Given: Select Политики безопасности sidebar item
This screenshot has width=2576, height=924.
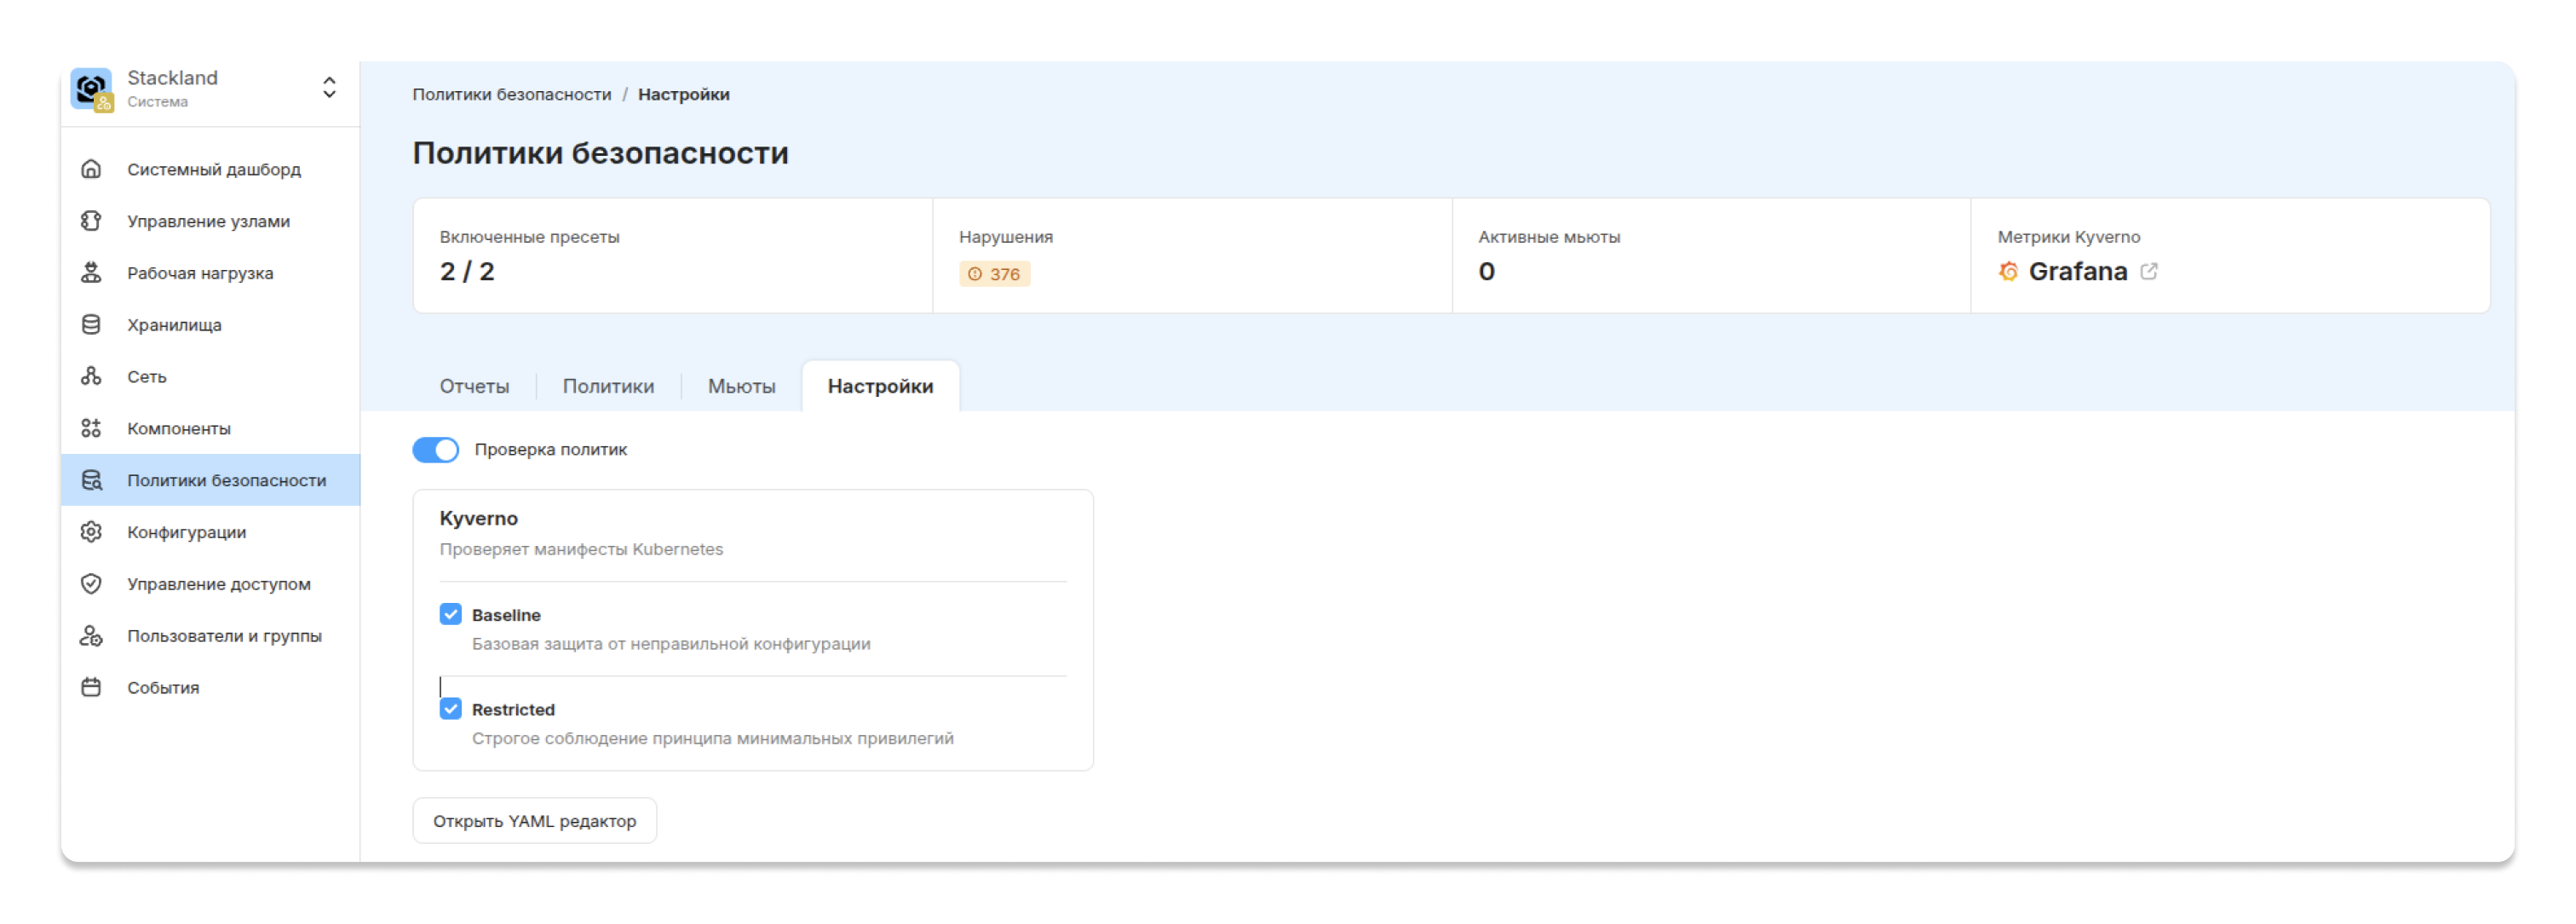Looking at the screenshot, I should (210, 481).
